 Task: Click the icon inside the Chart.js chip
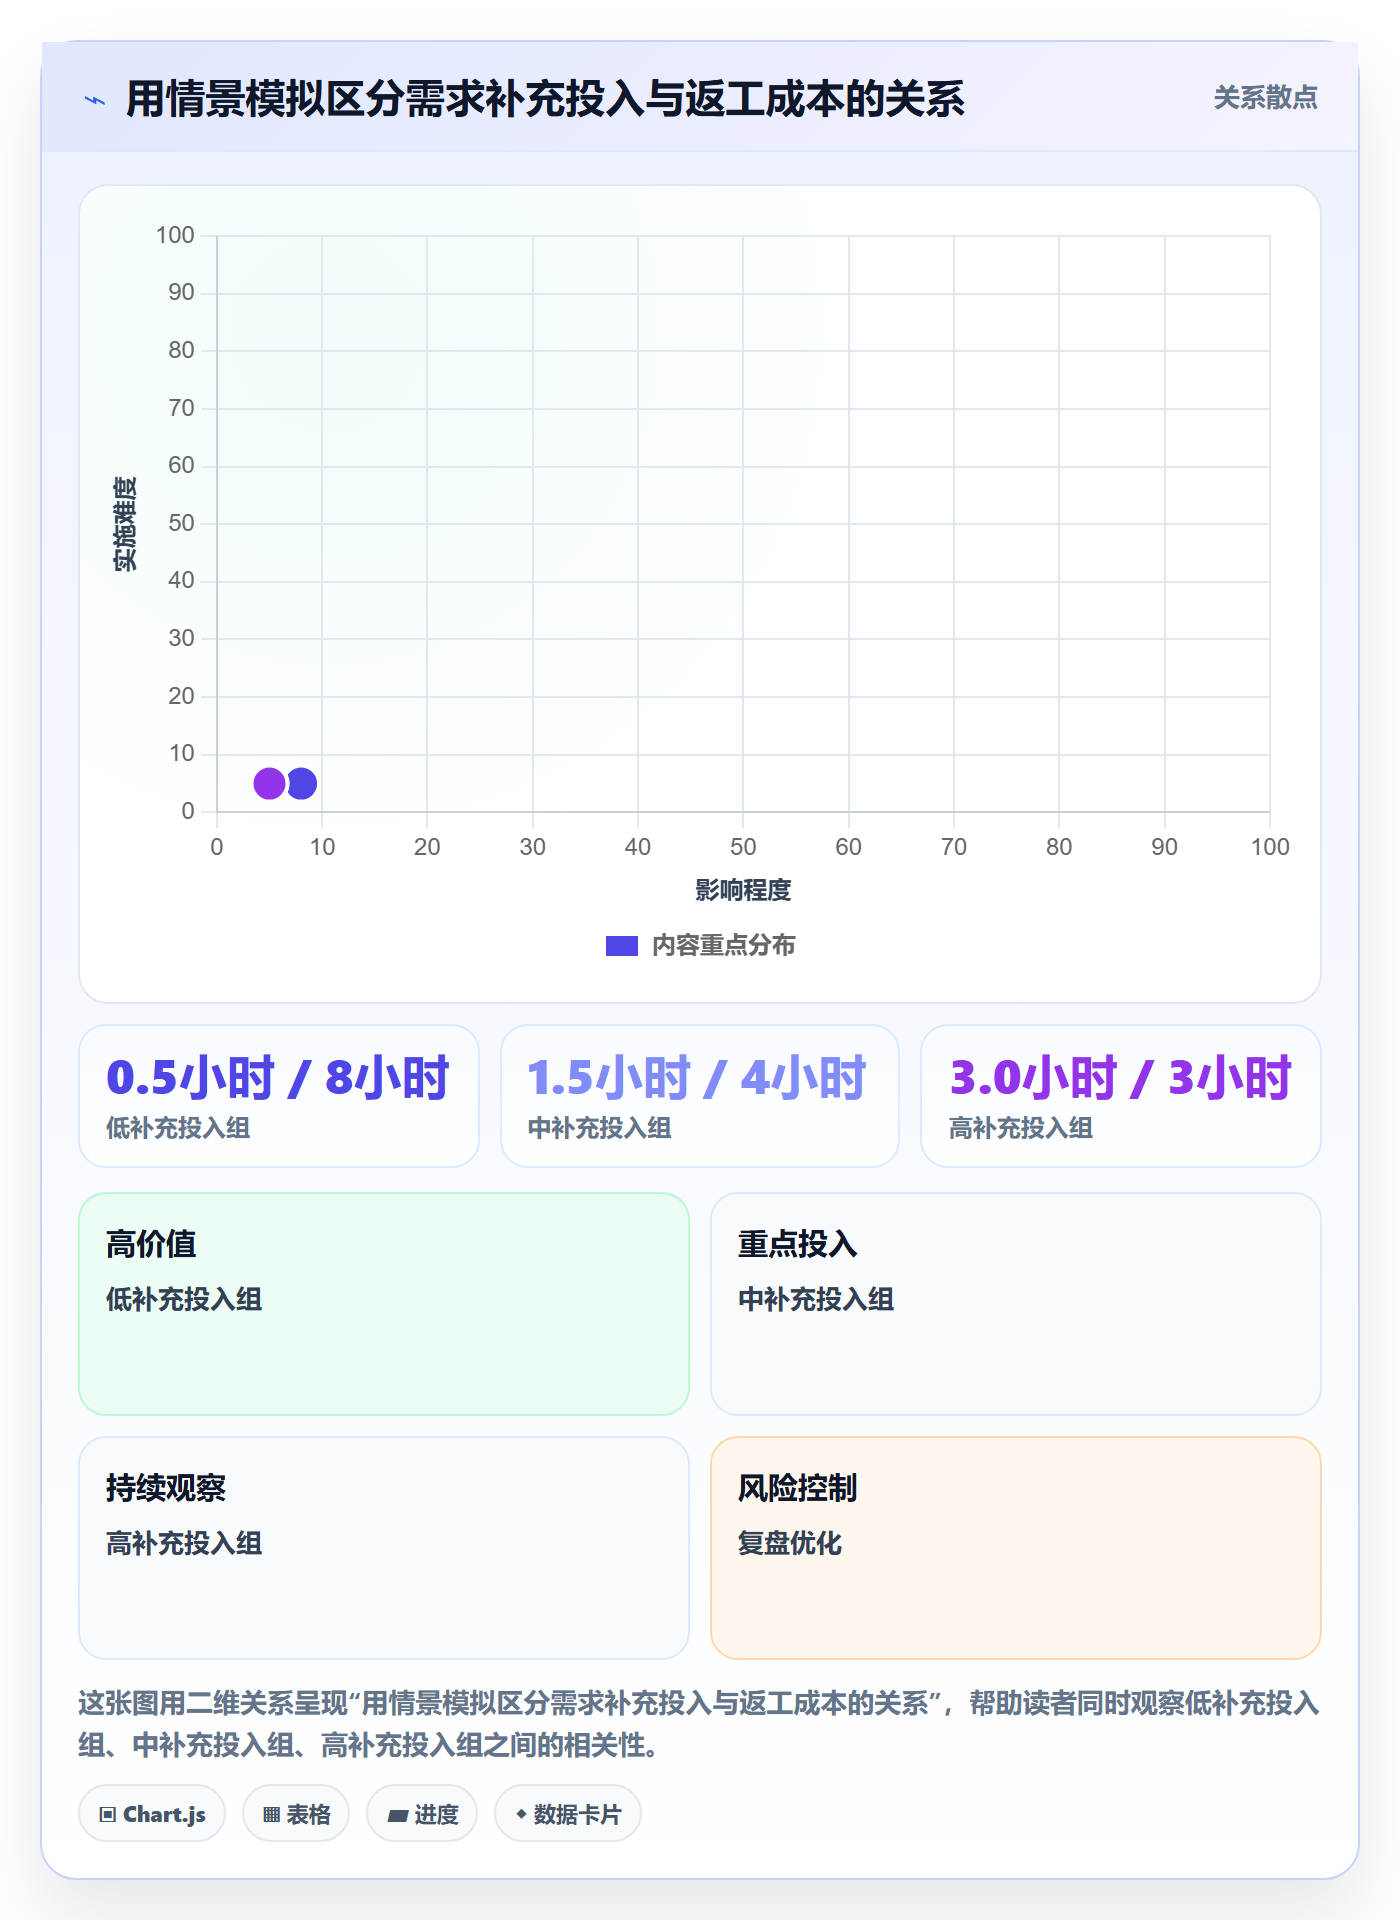(x=108, y=1815)
